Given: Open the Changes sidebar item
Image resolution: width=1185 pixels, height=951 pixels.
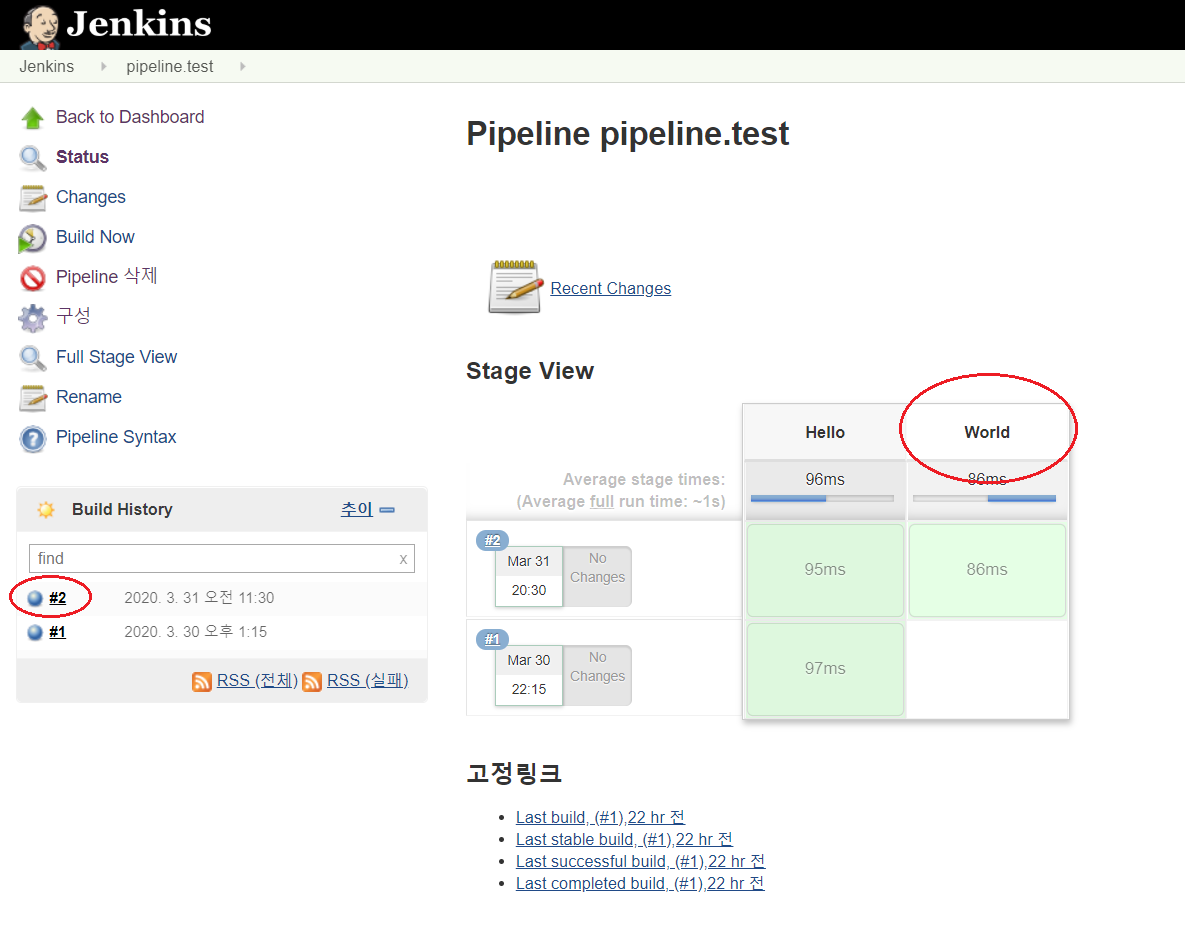Looking at the screenshot, I should tap(91, 197).
